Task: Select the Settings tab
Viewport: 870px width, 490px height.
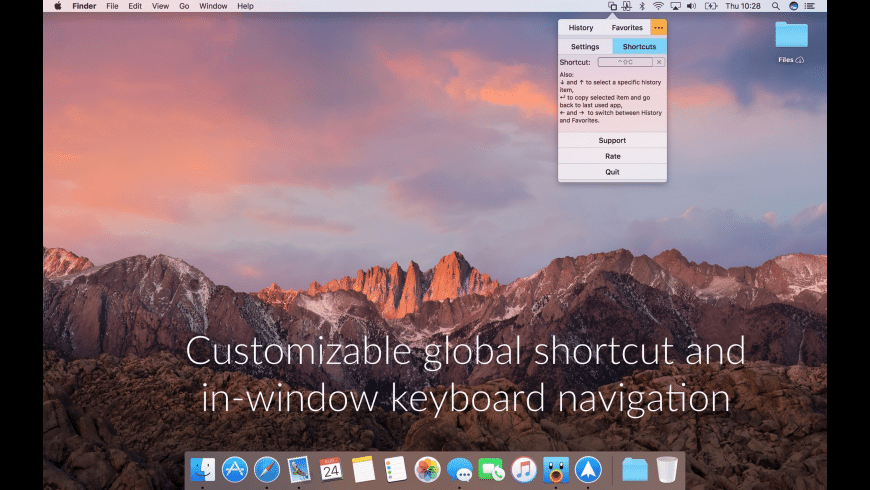Action: (585, 46)
